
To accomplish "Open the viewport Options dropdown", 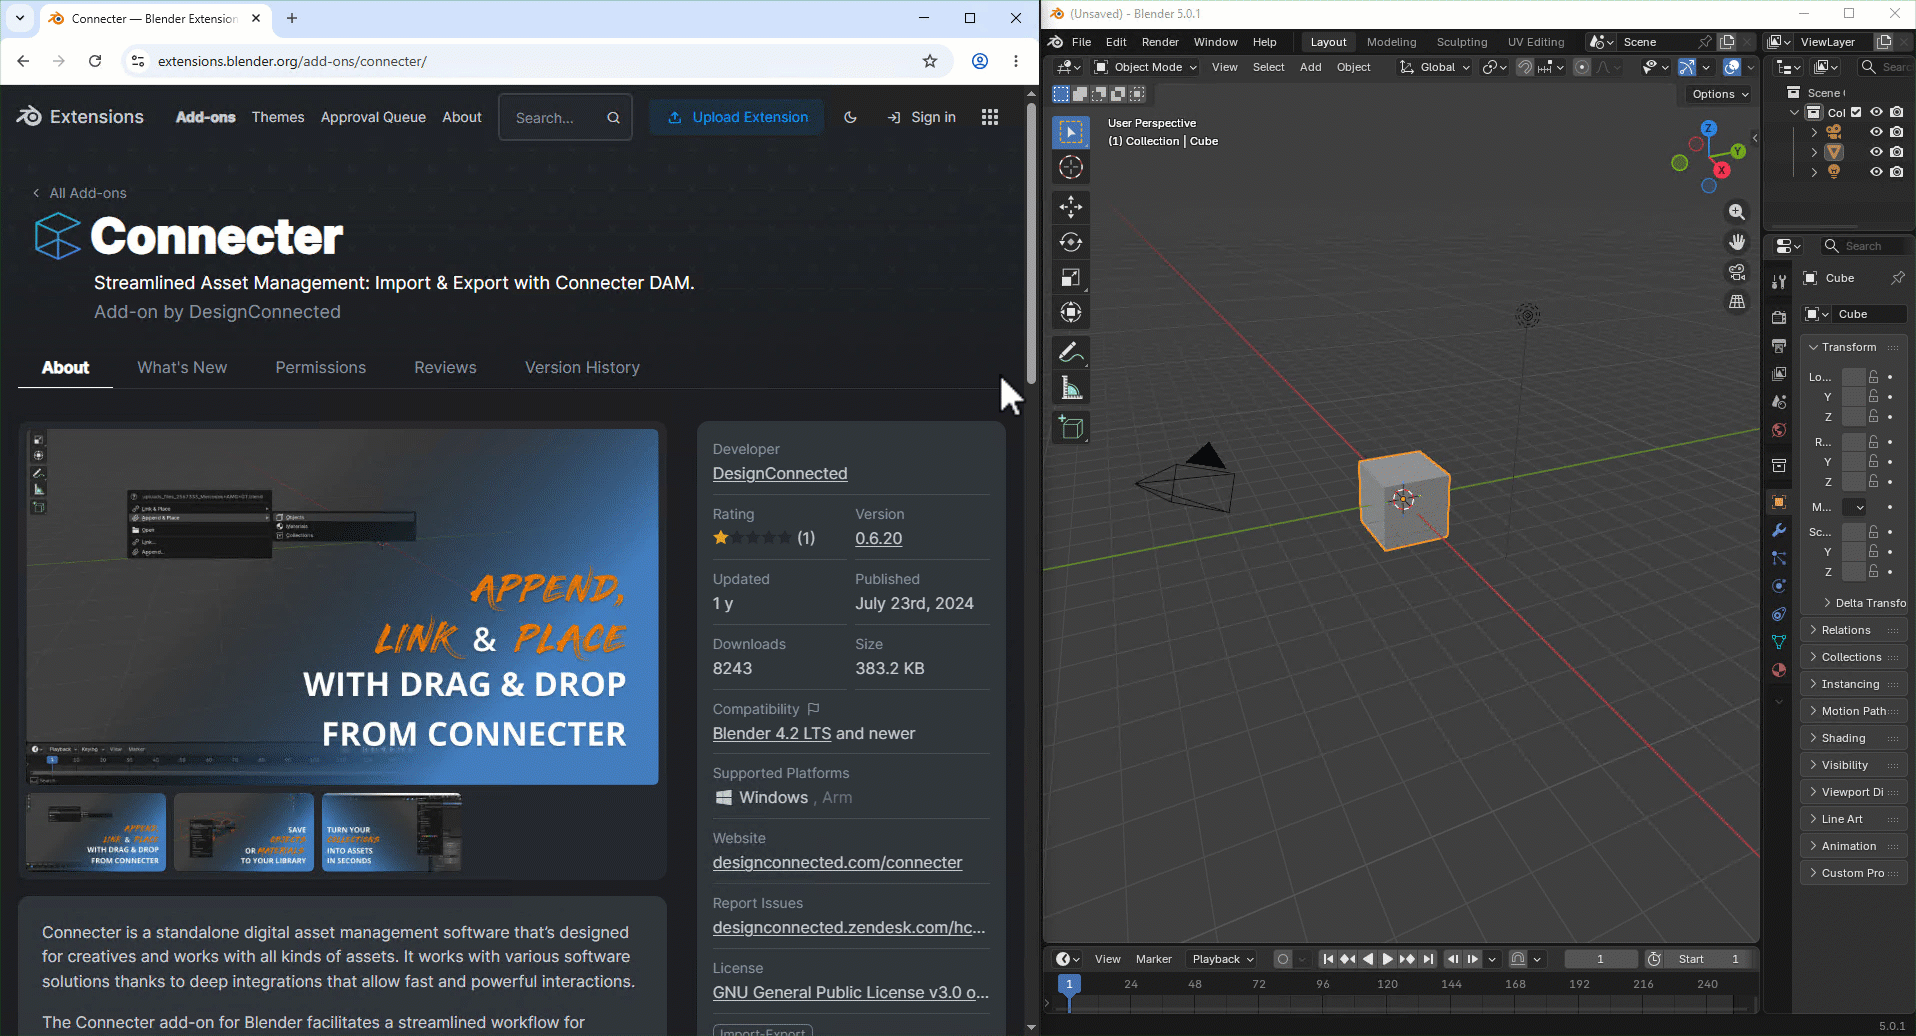I will 1720,94.
